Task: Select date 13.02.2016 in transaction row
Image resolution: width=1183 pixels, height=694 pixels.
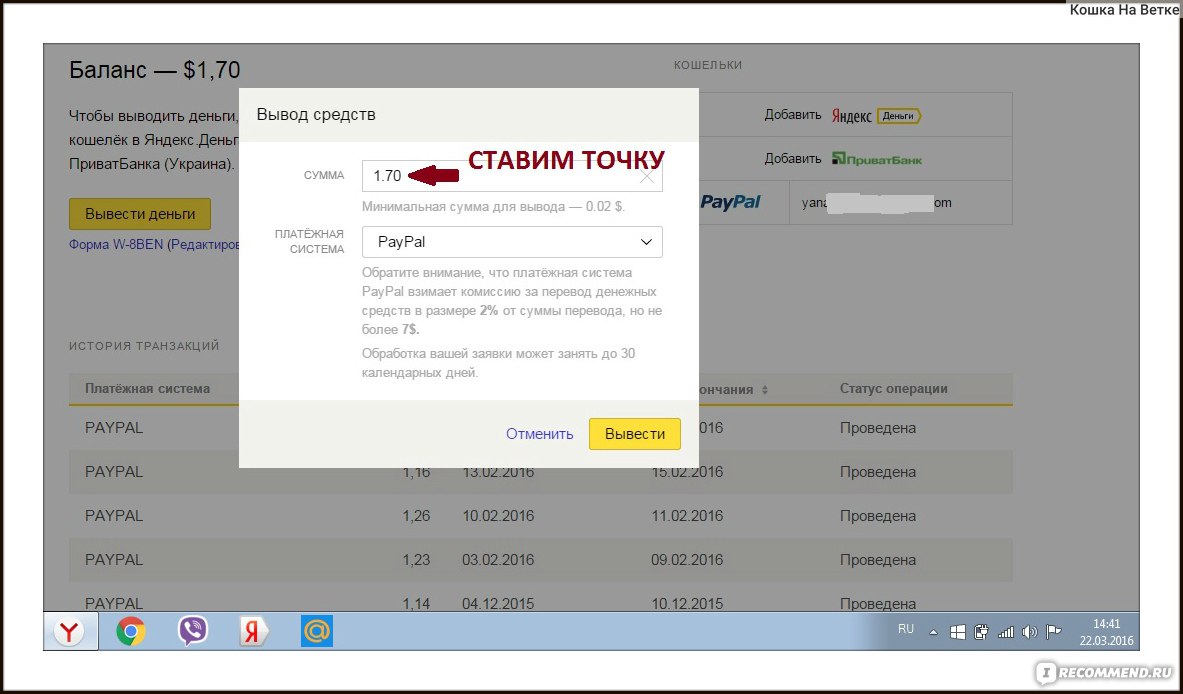Action: (x=498, y=472)
